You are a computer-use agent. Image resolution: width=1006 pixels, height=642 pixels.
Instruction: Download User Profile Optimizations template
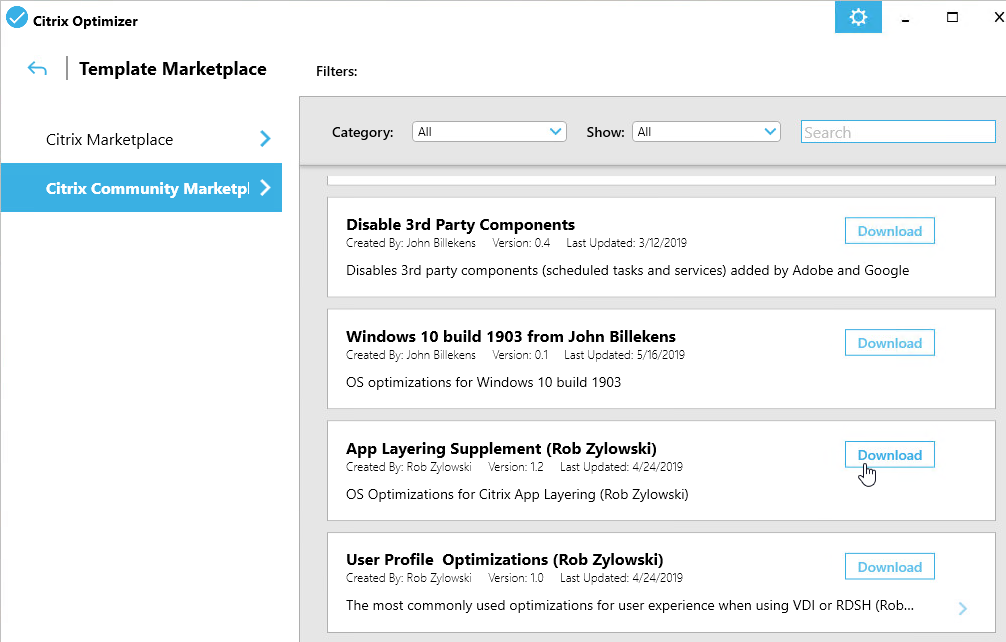pyautogui.click(x=889, y=567)
